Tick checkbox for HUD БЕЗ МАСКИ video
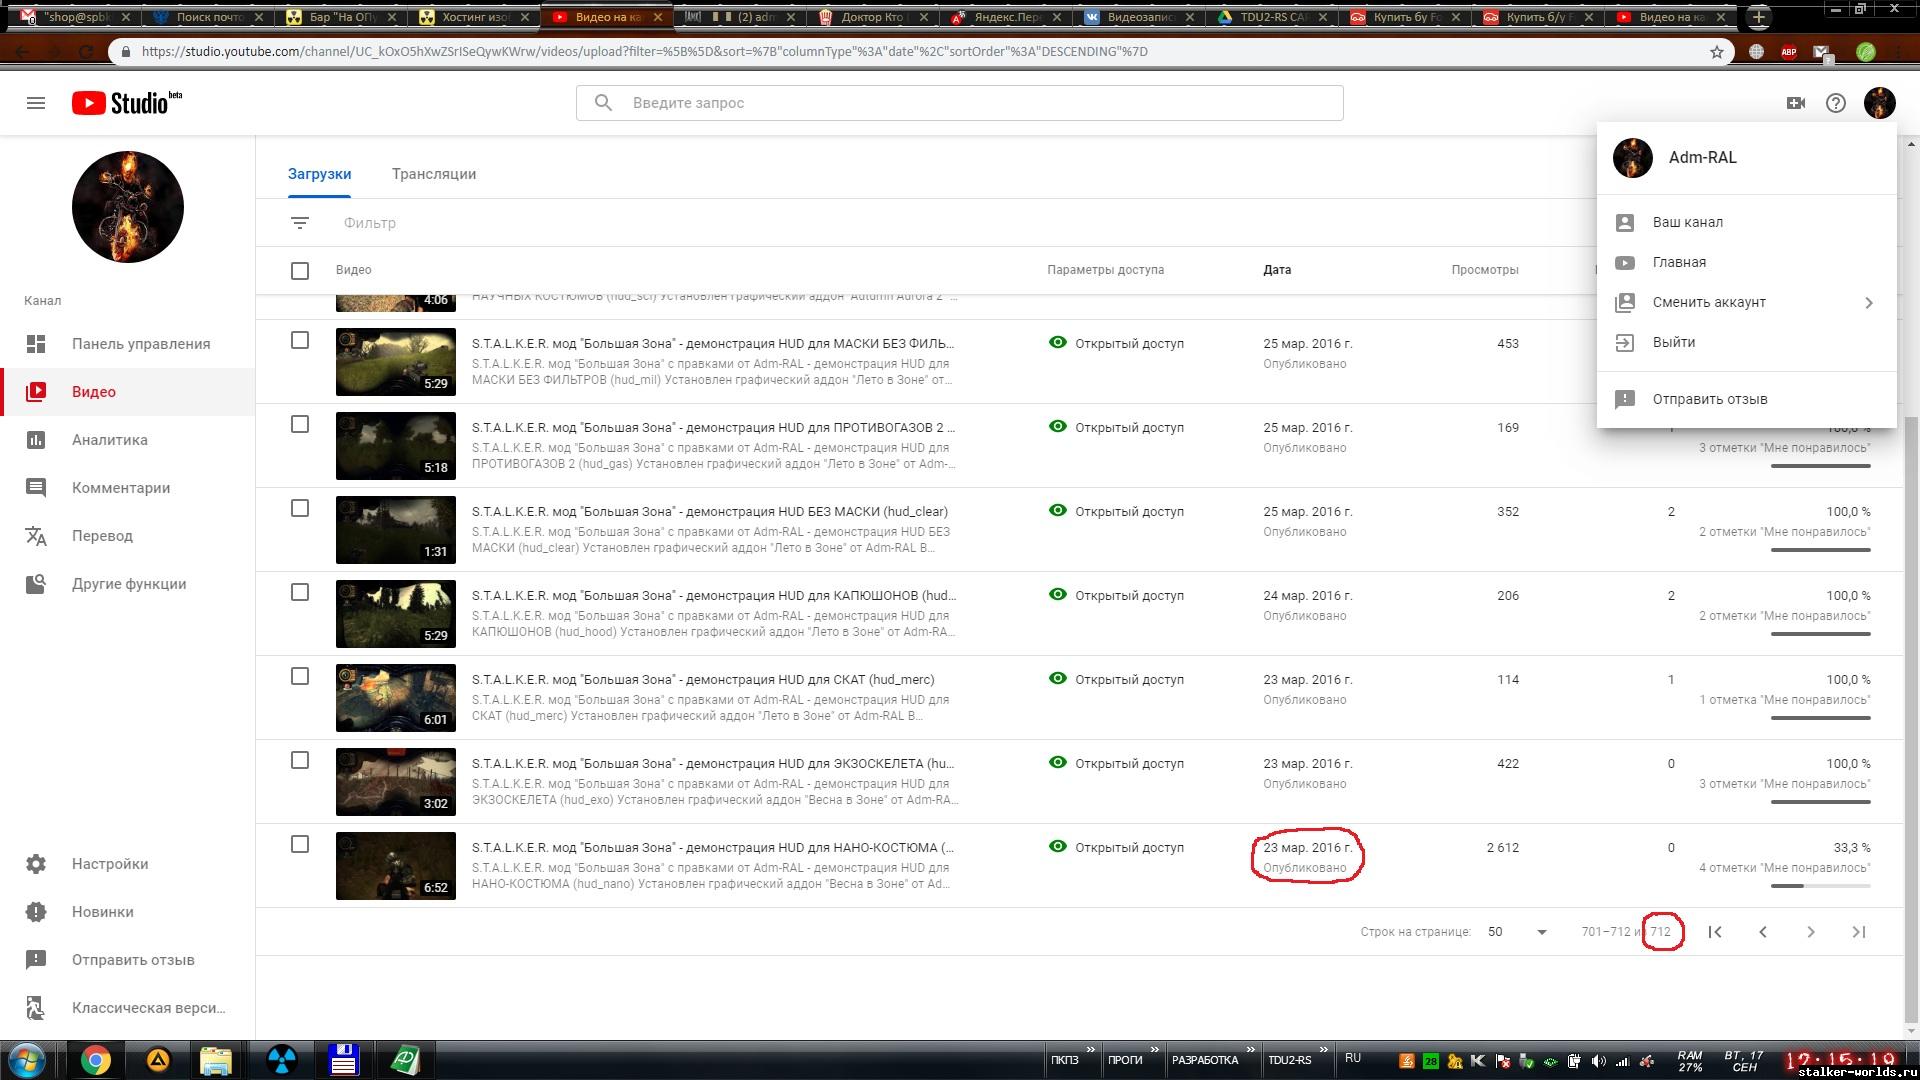The image size is (1920, 1080). tap(300, 509)
